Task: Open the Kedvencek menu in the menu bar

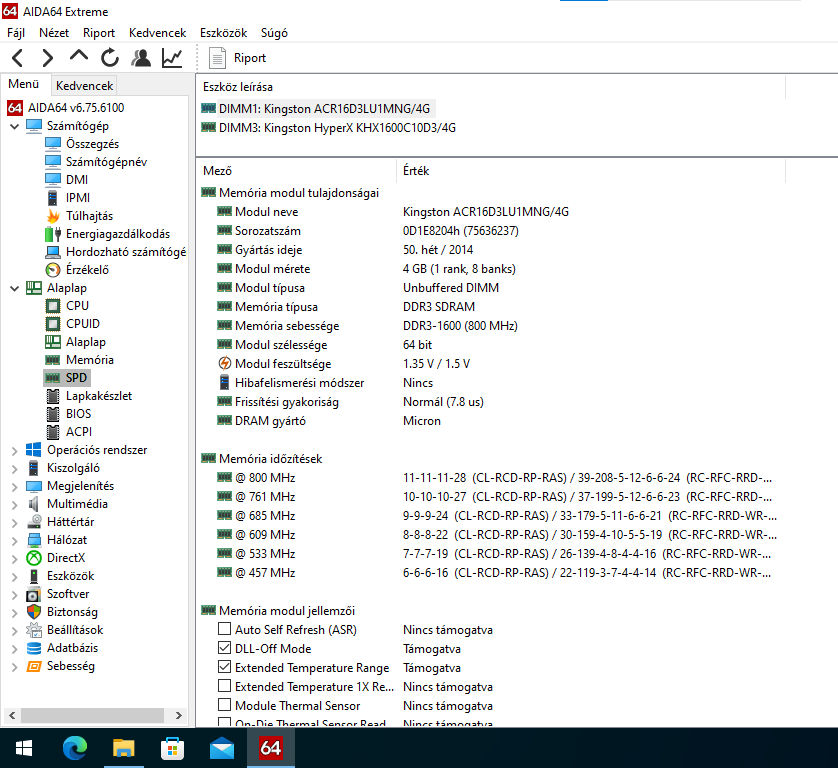Action: click(158, 33)
